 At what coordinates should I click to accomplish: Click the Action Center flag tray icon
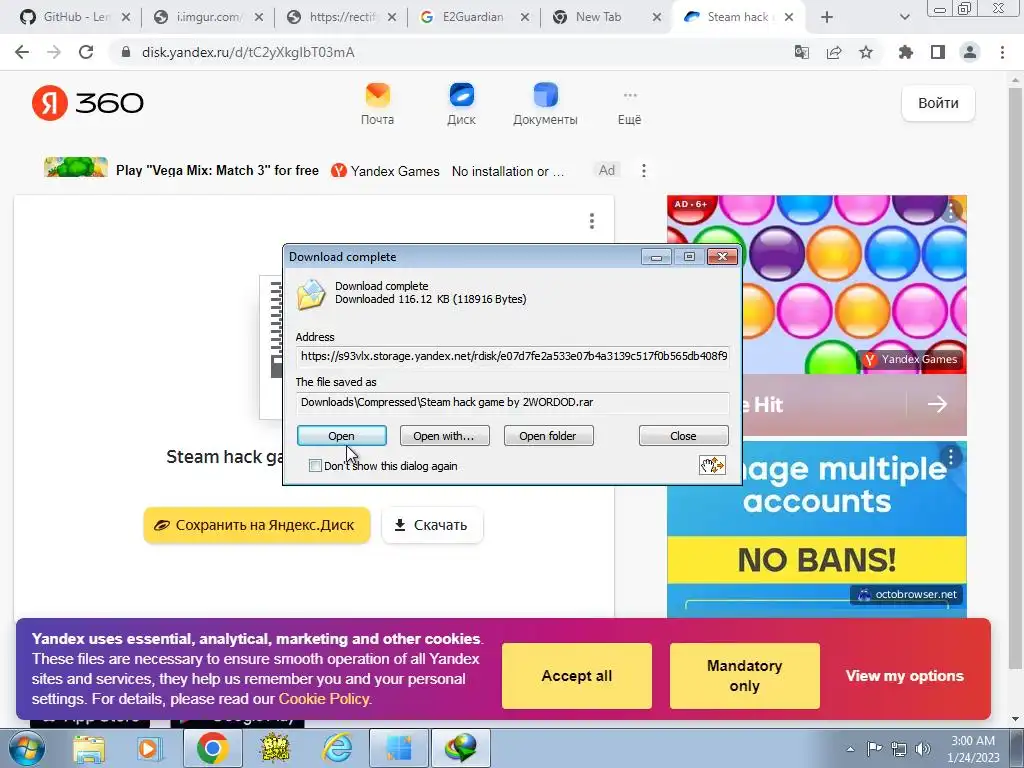pos(874,749)
